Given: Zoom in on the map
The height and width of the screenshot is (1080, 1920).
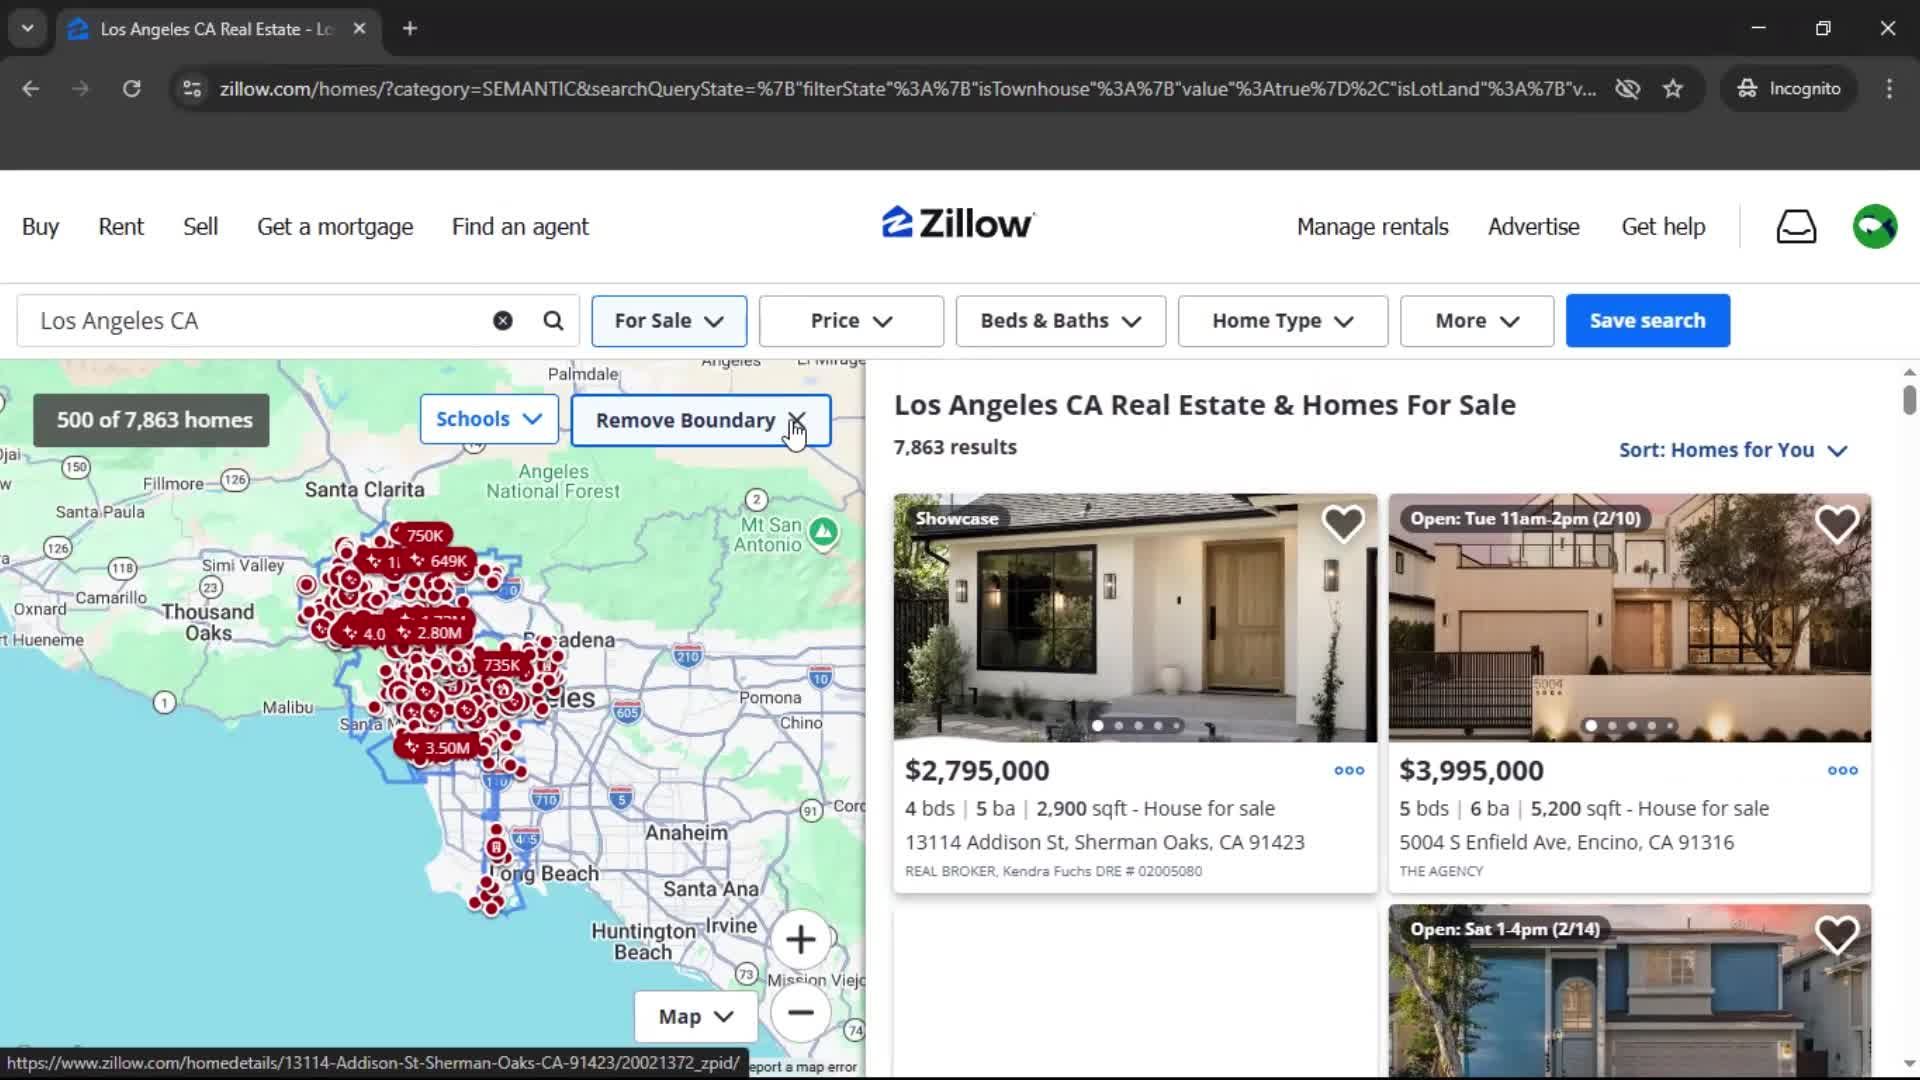Looking at the screenshot, I should [801, 939].
